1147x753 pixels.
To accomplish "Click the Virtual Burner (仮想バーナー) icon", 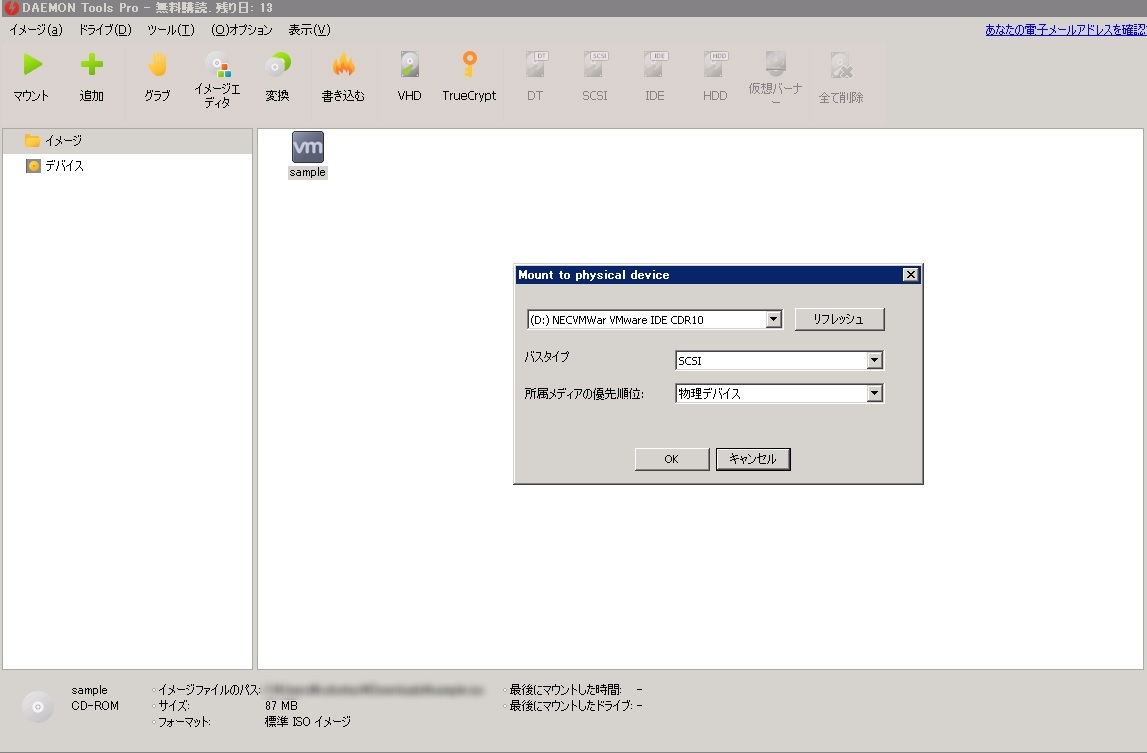I will point(775,64).
